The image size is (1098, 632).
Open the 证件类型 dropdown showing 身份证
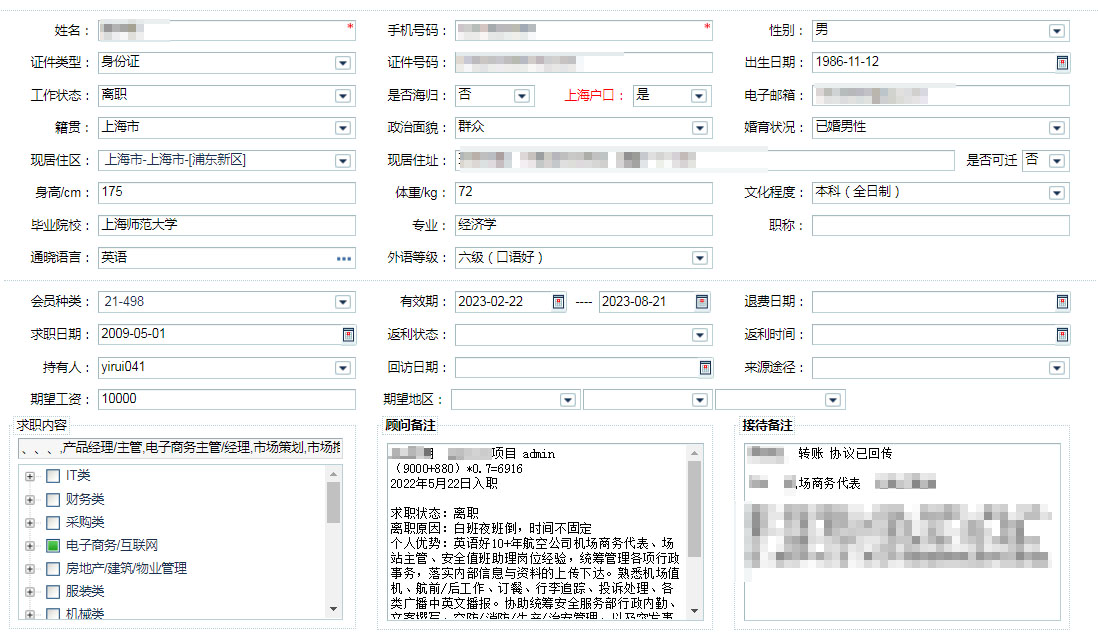(x=342, y=63)
